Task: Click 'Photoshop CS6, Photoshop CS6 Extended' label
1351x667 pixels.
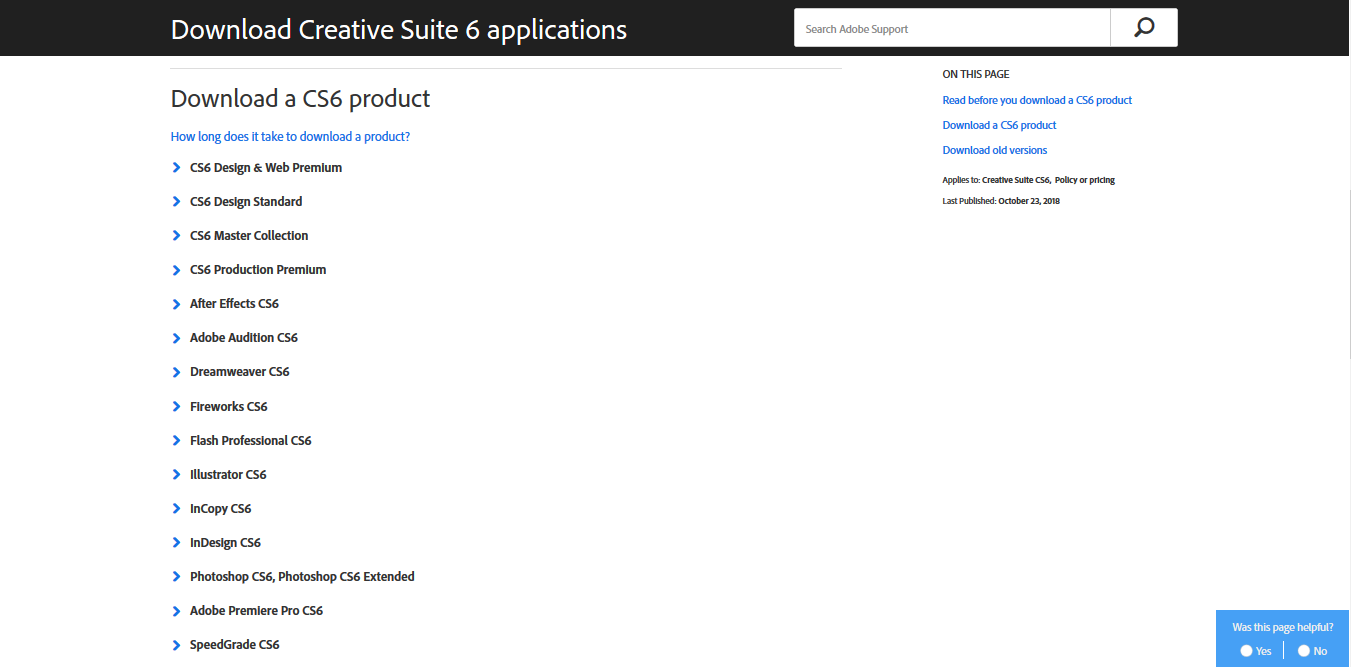Action: click(302, 577)
